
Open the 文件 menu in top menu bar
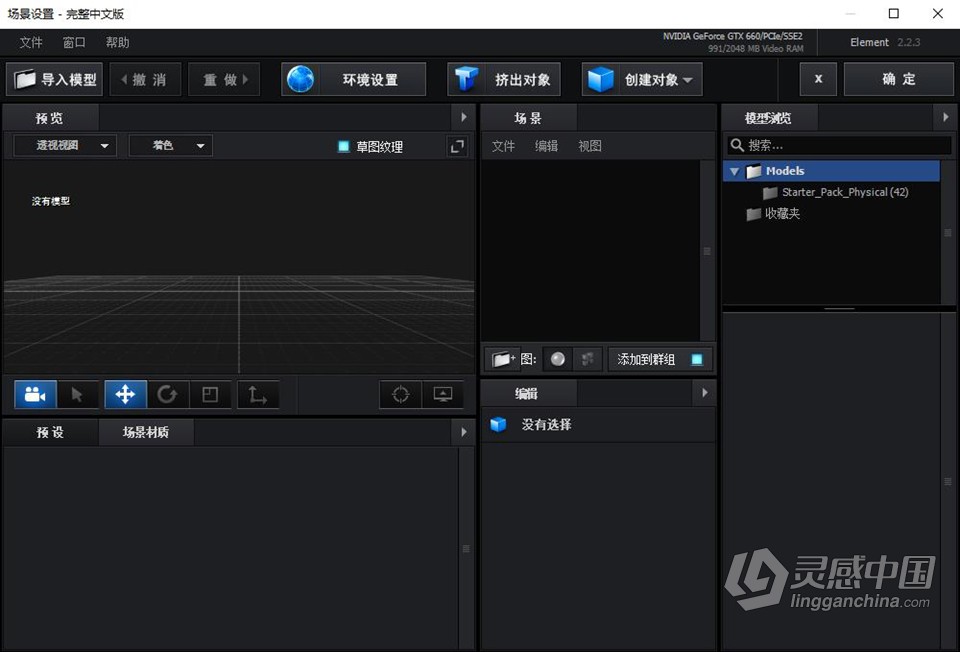click(x=31, y=42)
